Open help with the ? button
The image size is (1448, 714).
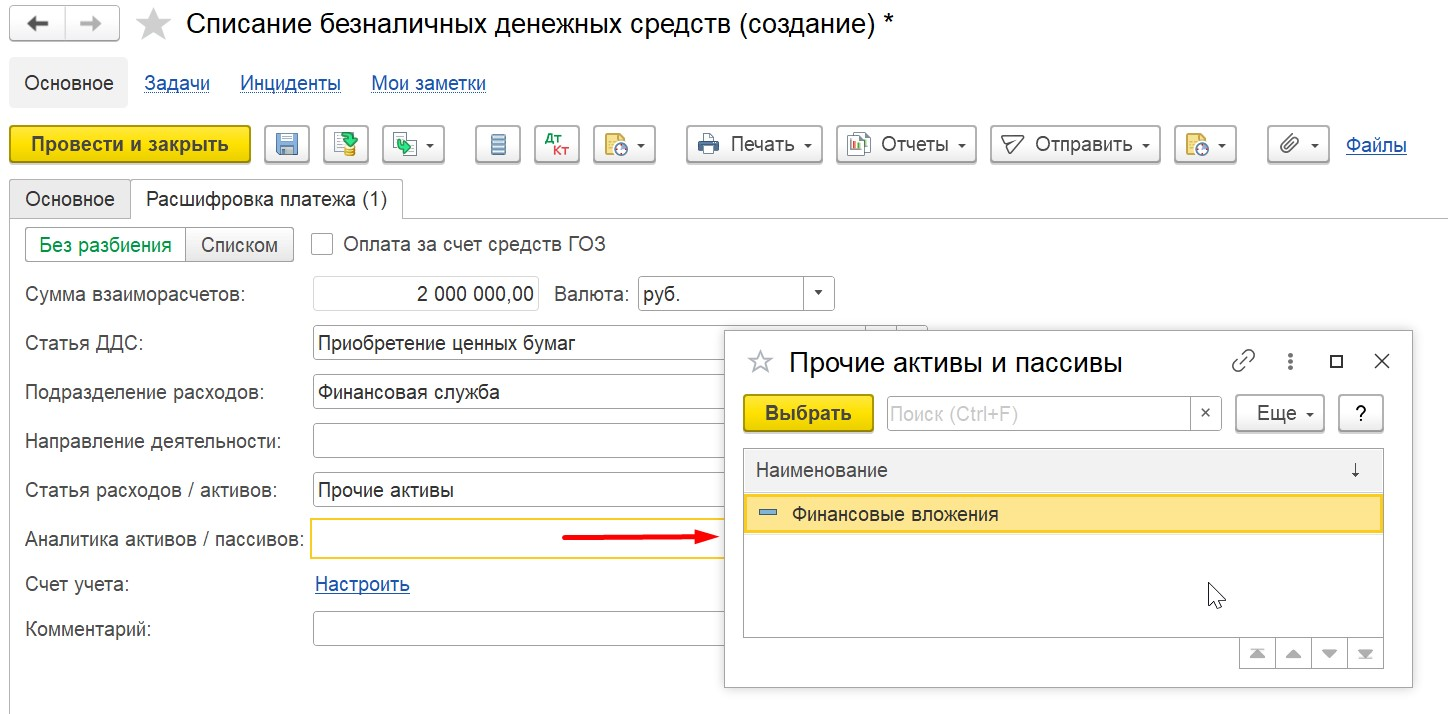[1361, 413]
